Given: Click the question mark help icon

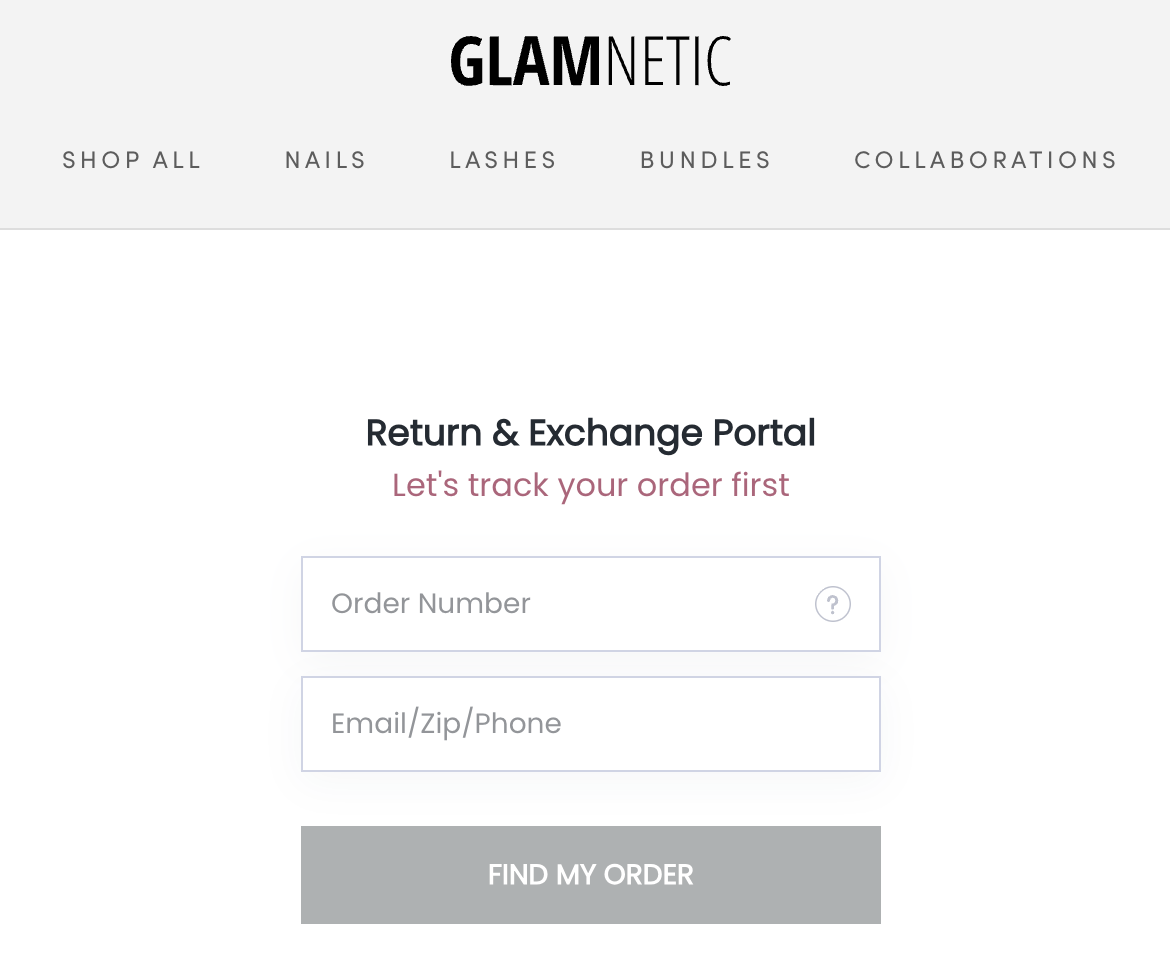Looking at the screenshot, I should point(832,604).
